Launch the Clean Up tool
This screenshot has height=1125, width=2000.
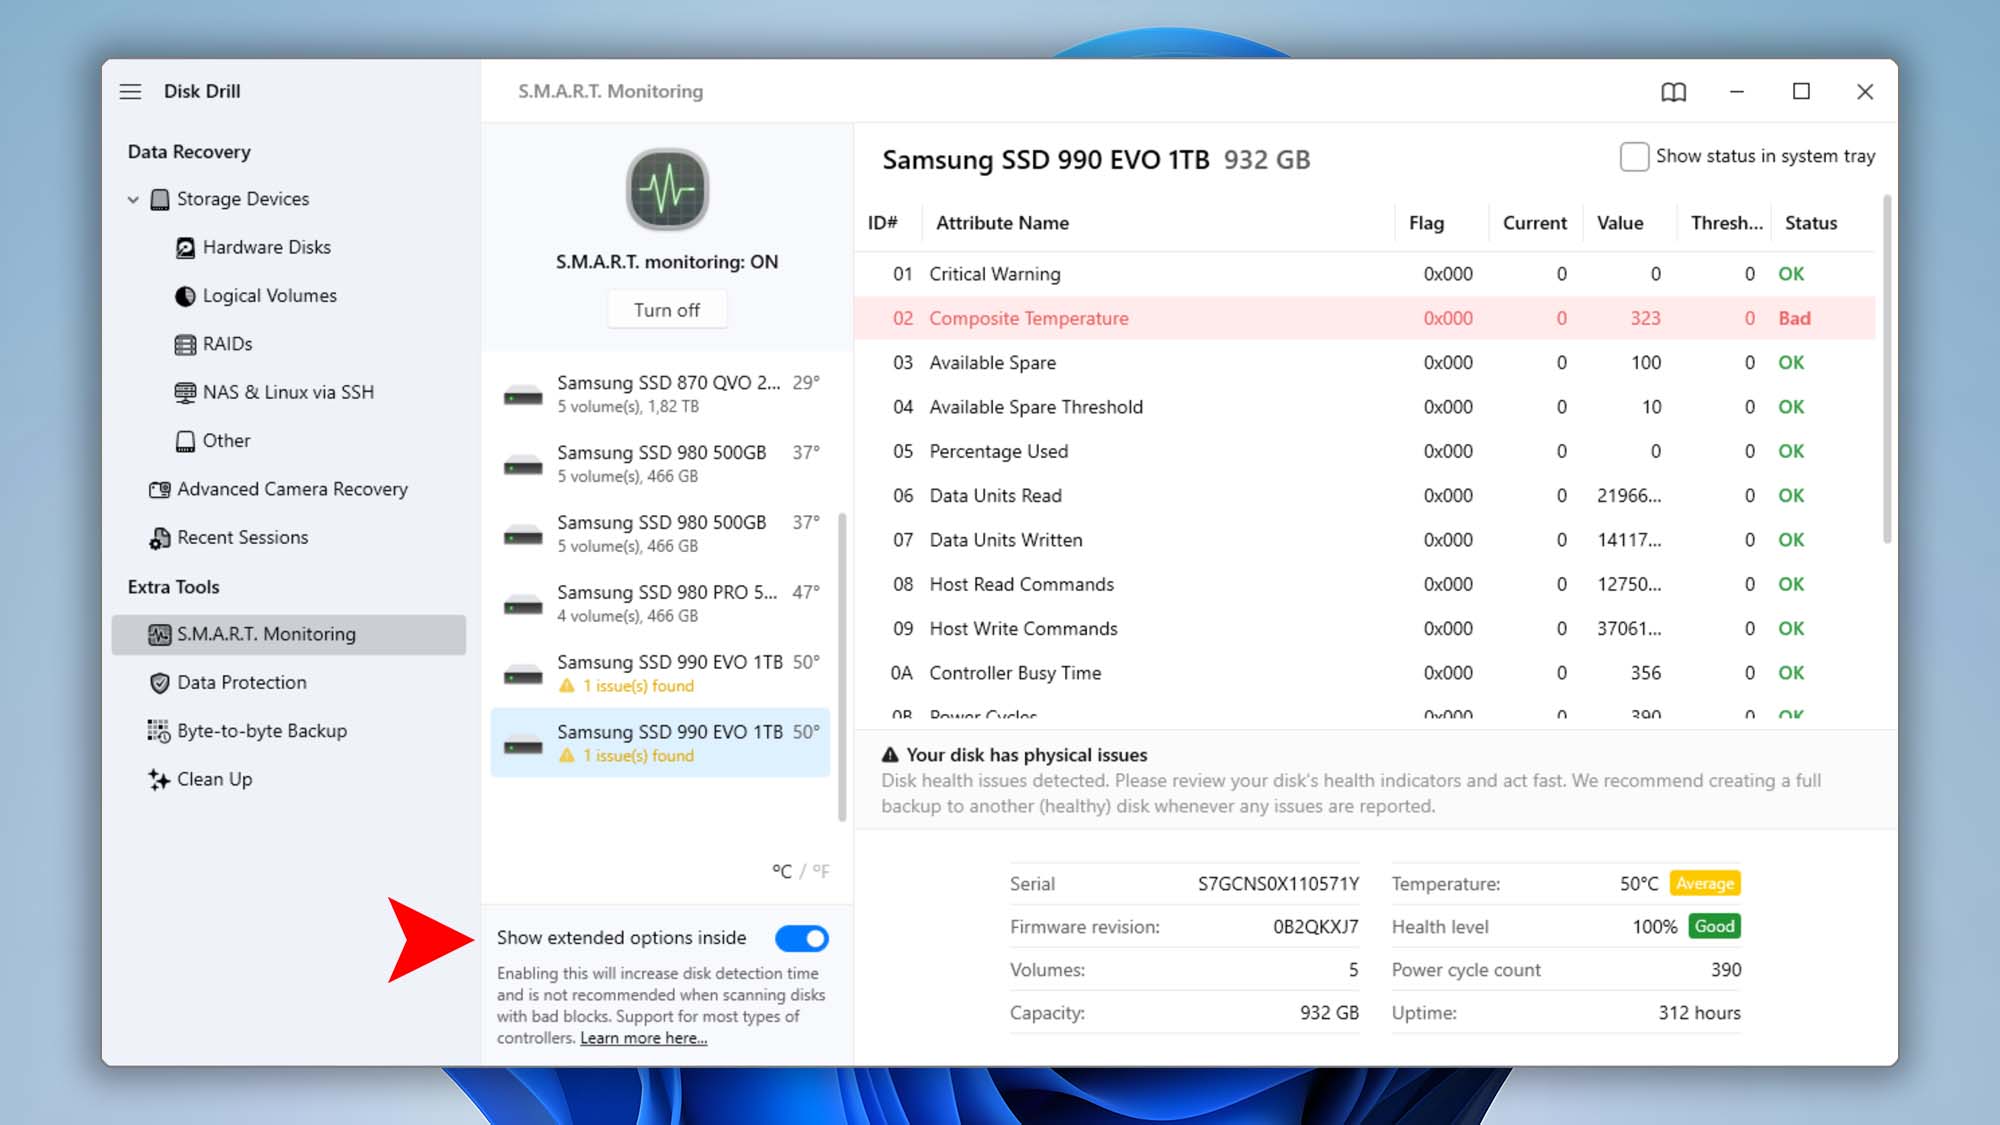pyautogui.click(x=214, y=779)
